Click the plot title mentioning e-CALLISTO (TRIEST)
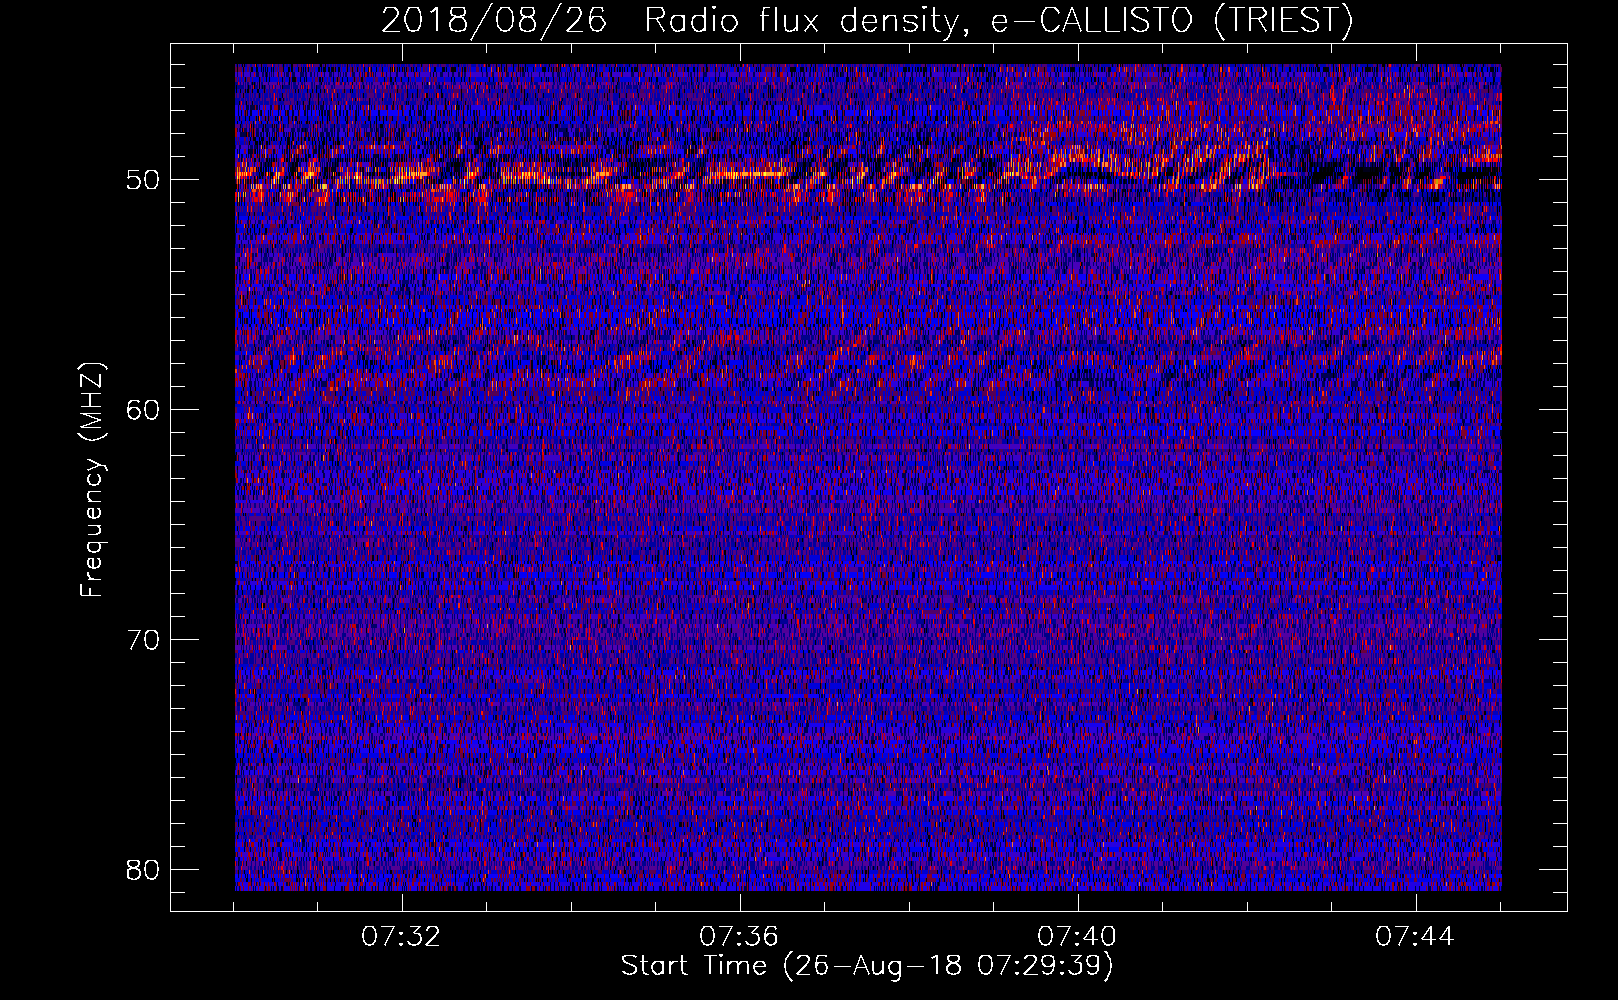The width and height of the screenshot is (1618, 1000). tap(867, 20)
